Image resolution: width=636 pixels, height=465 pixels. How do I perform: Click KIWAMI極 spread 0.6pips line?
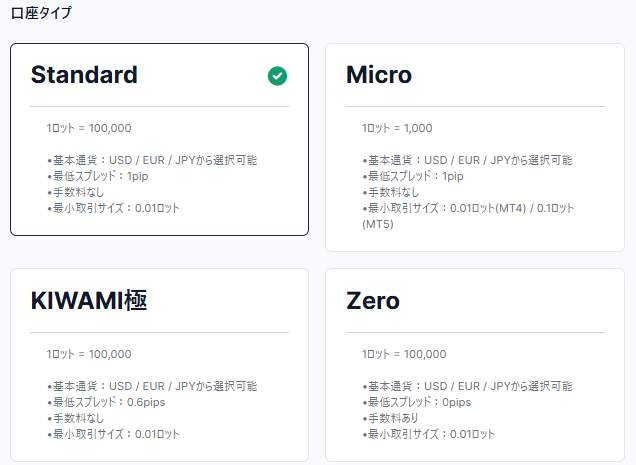[x=106, y=402]
